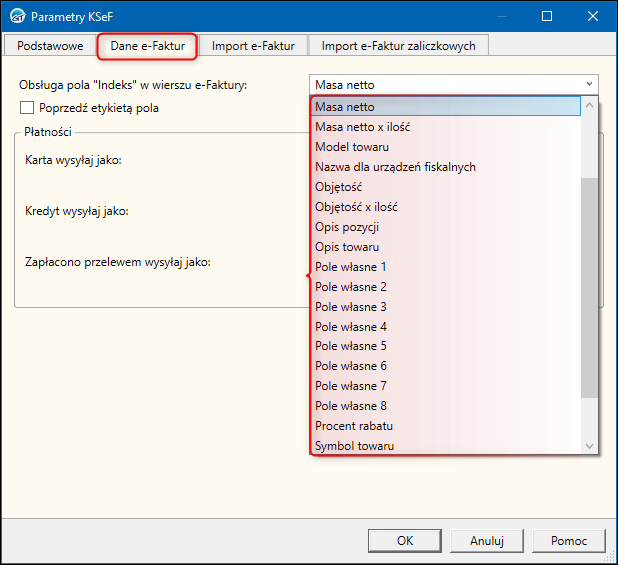This screenshot has height=565, width=618.
Task: Select 'Pole własne 3' option
Action: click(x=446, y=307)
